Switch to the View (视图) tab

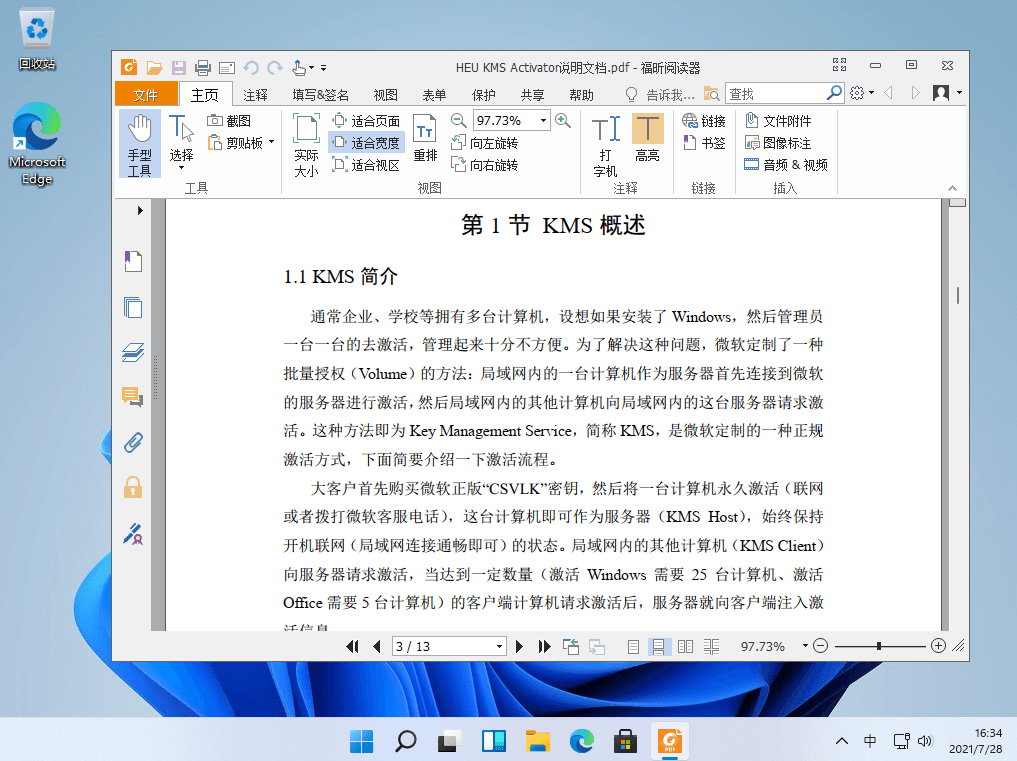[x=385, y=95]
